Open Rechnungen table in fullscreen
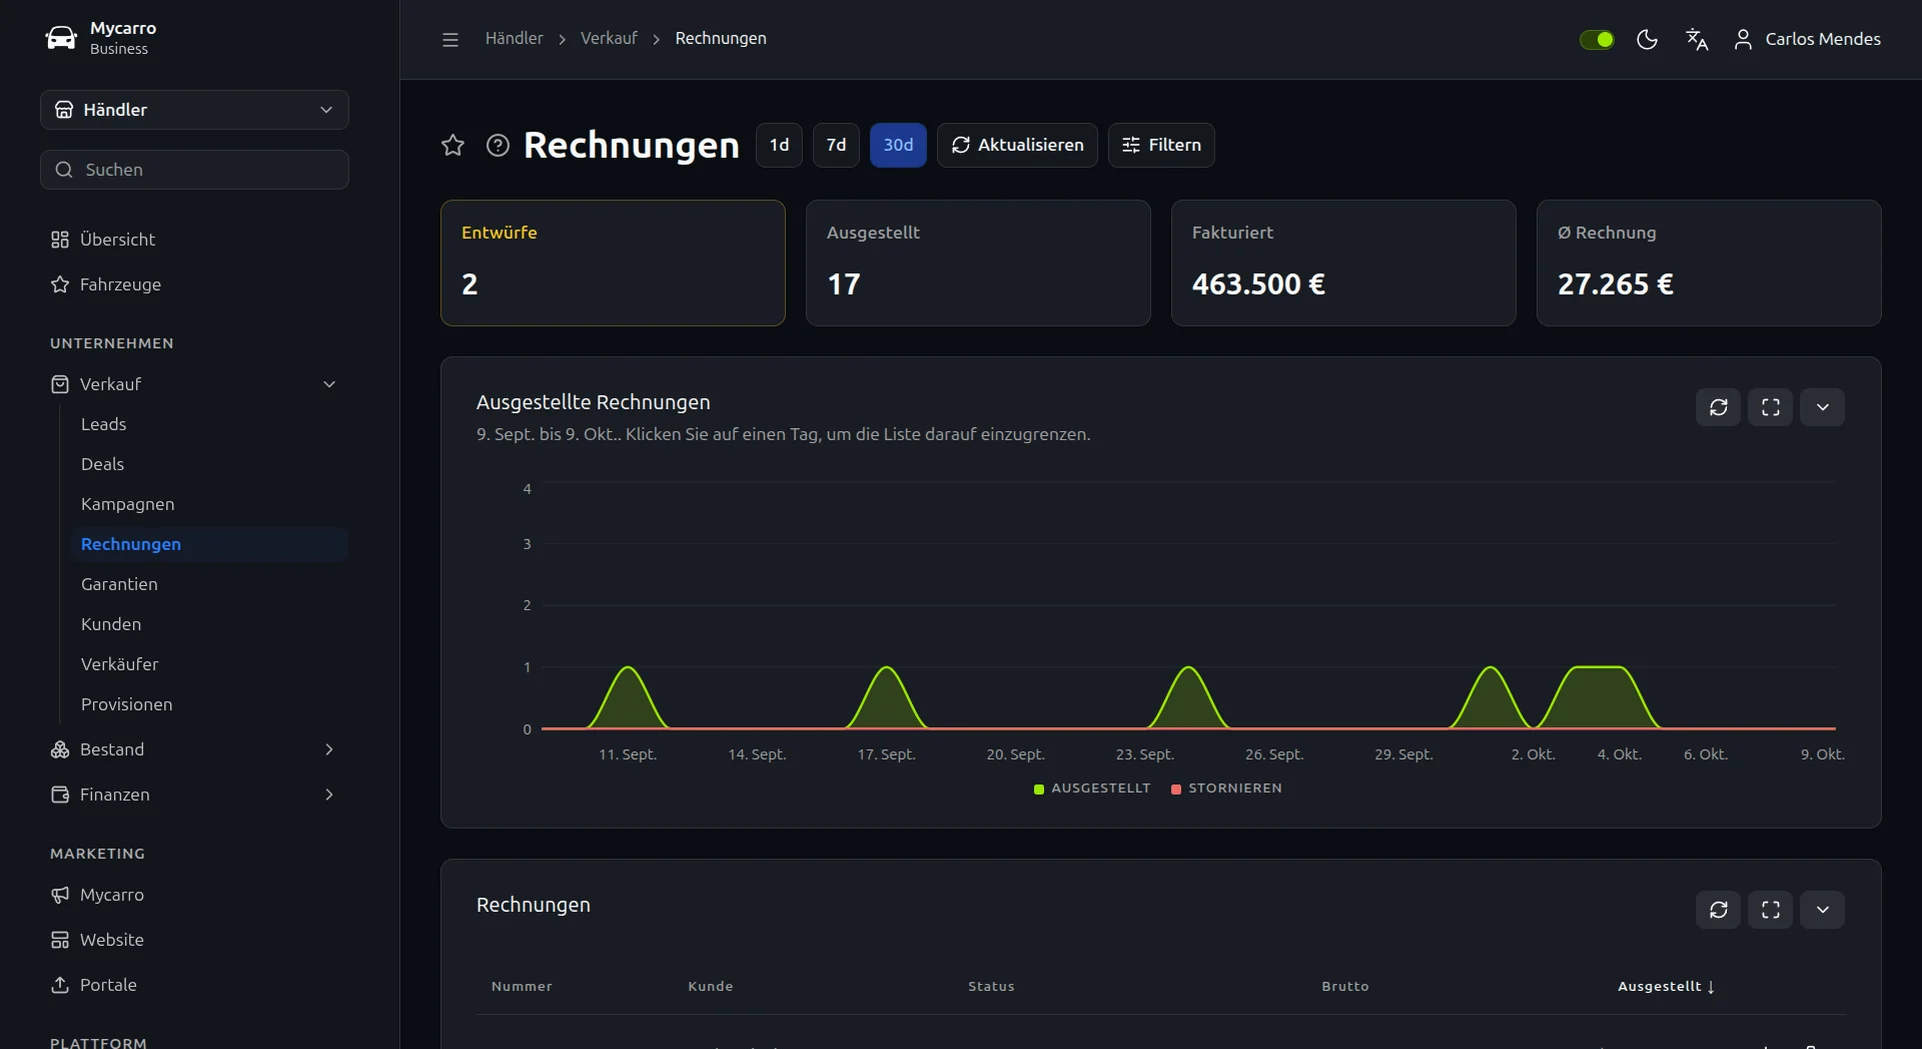Screen dimensions: 1922x1049 tap(1770, 910)
